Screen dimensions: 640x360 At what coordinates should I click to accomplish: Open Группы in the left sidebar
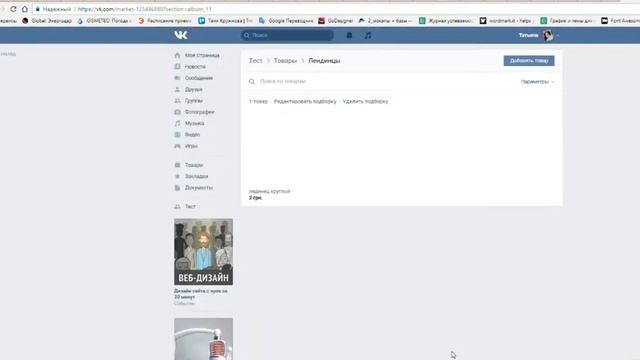pos(189,100)
